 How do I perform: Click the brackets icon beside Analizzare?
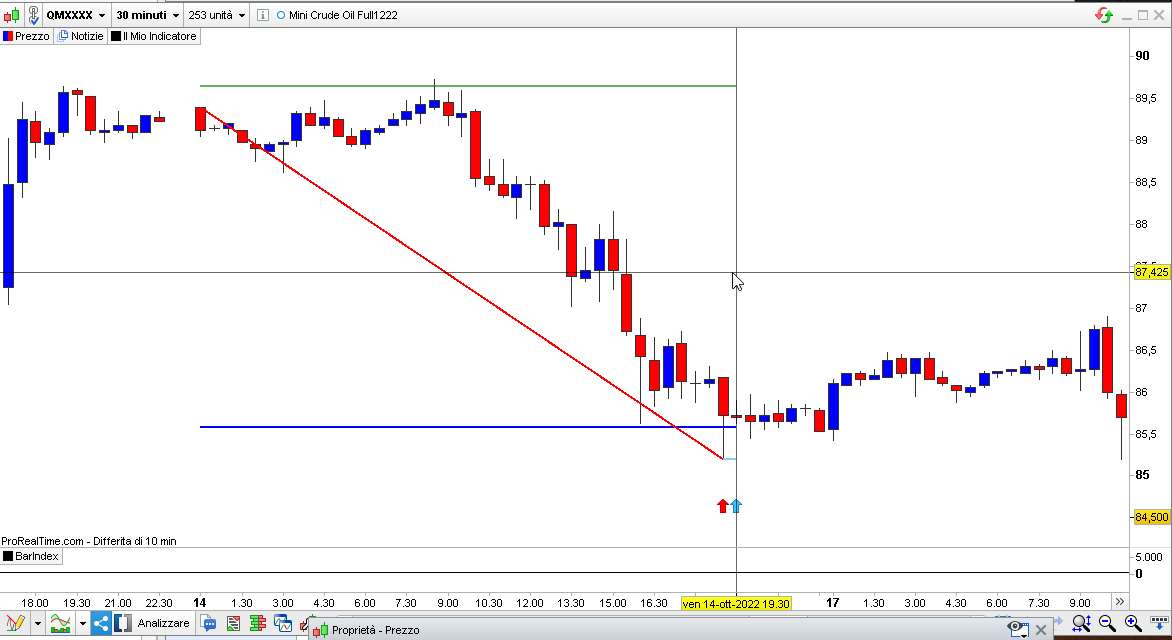[x=123, y=622]
